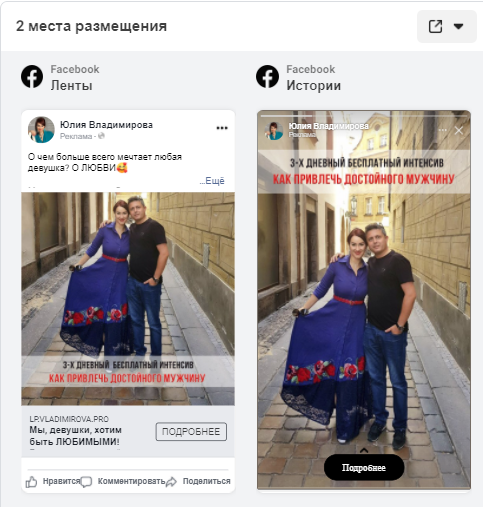This screenshot has width=483, height=507.
Task: Expand the preview options dropdown arrow
Action: pyautogui.click(x=459, y=26)
